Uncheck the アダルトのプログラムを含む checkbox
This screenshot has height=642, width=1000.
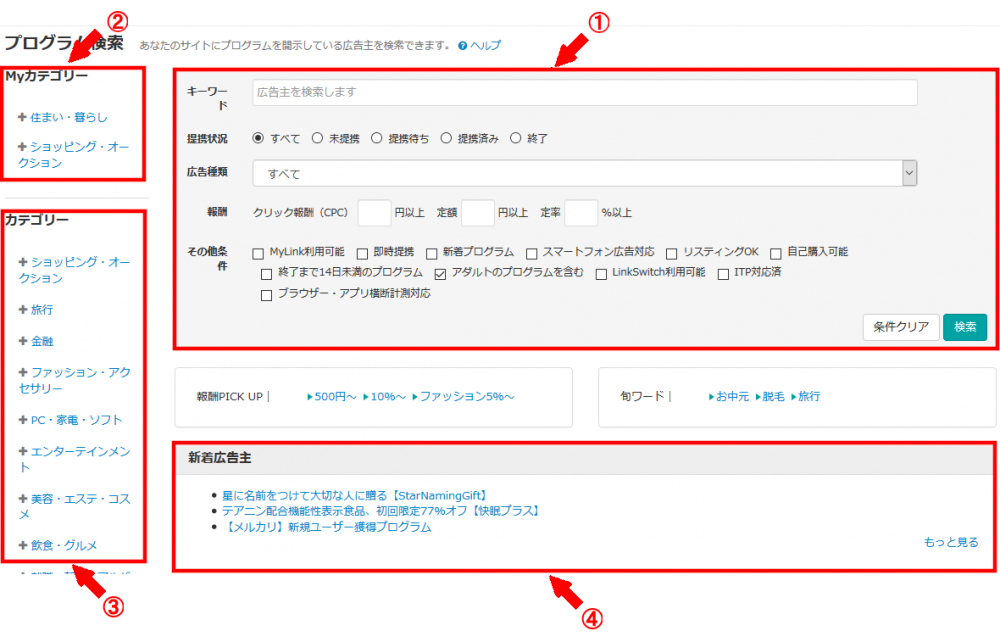tap(440, 274)
